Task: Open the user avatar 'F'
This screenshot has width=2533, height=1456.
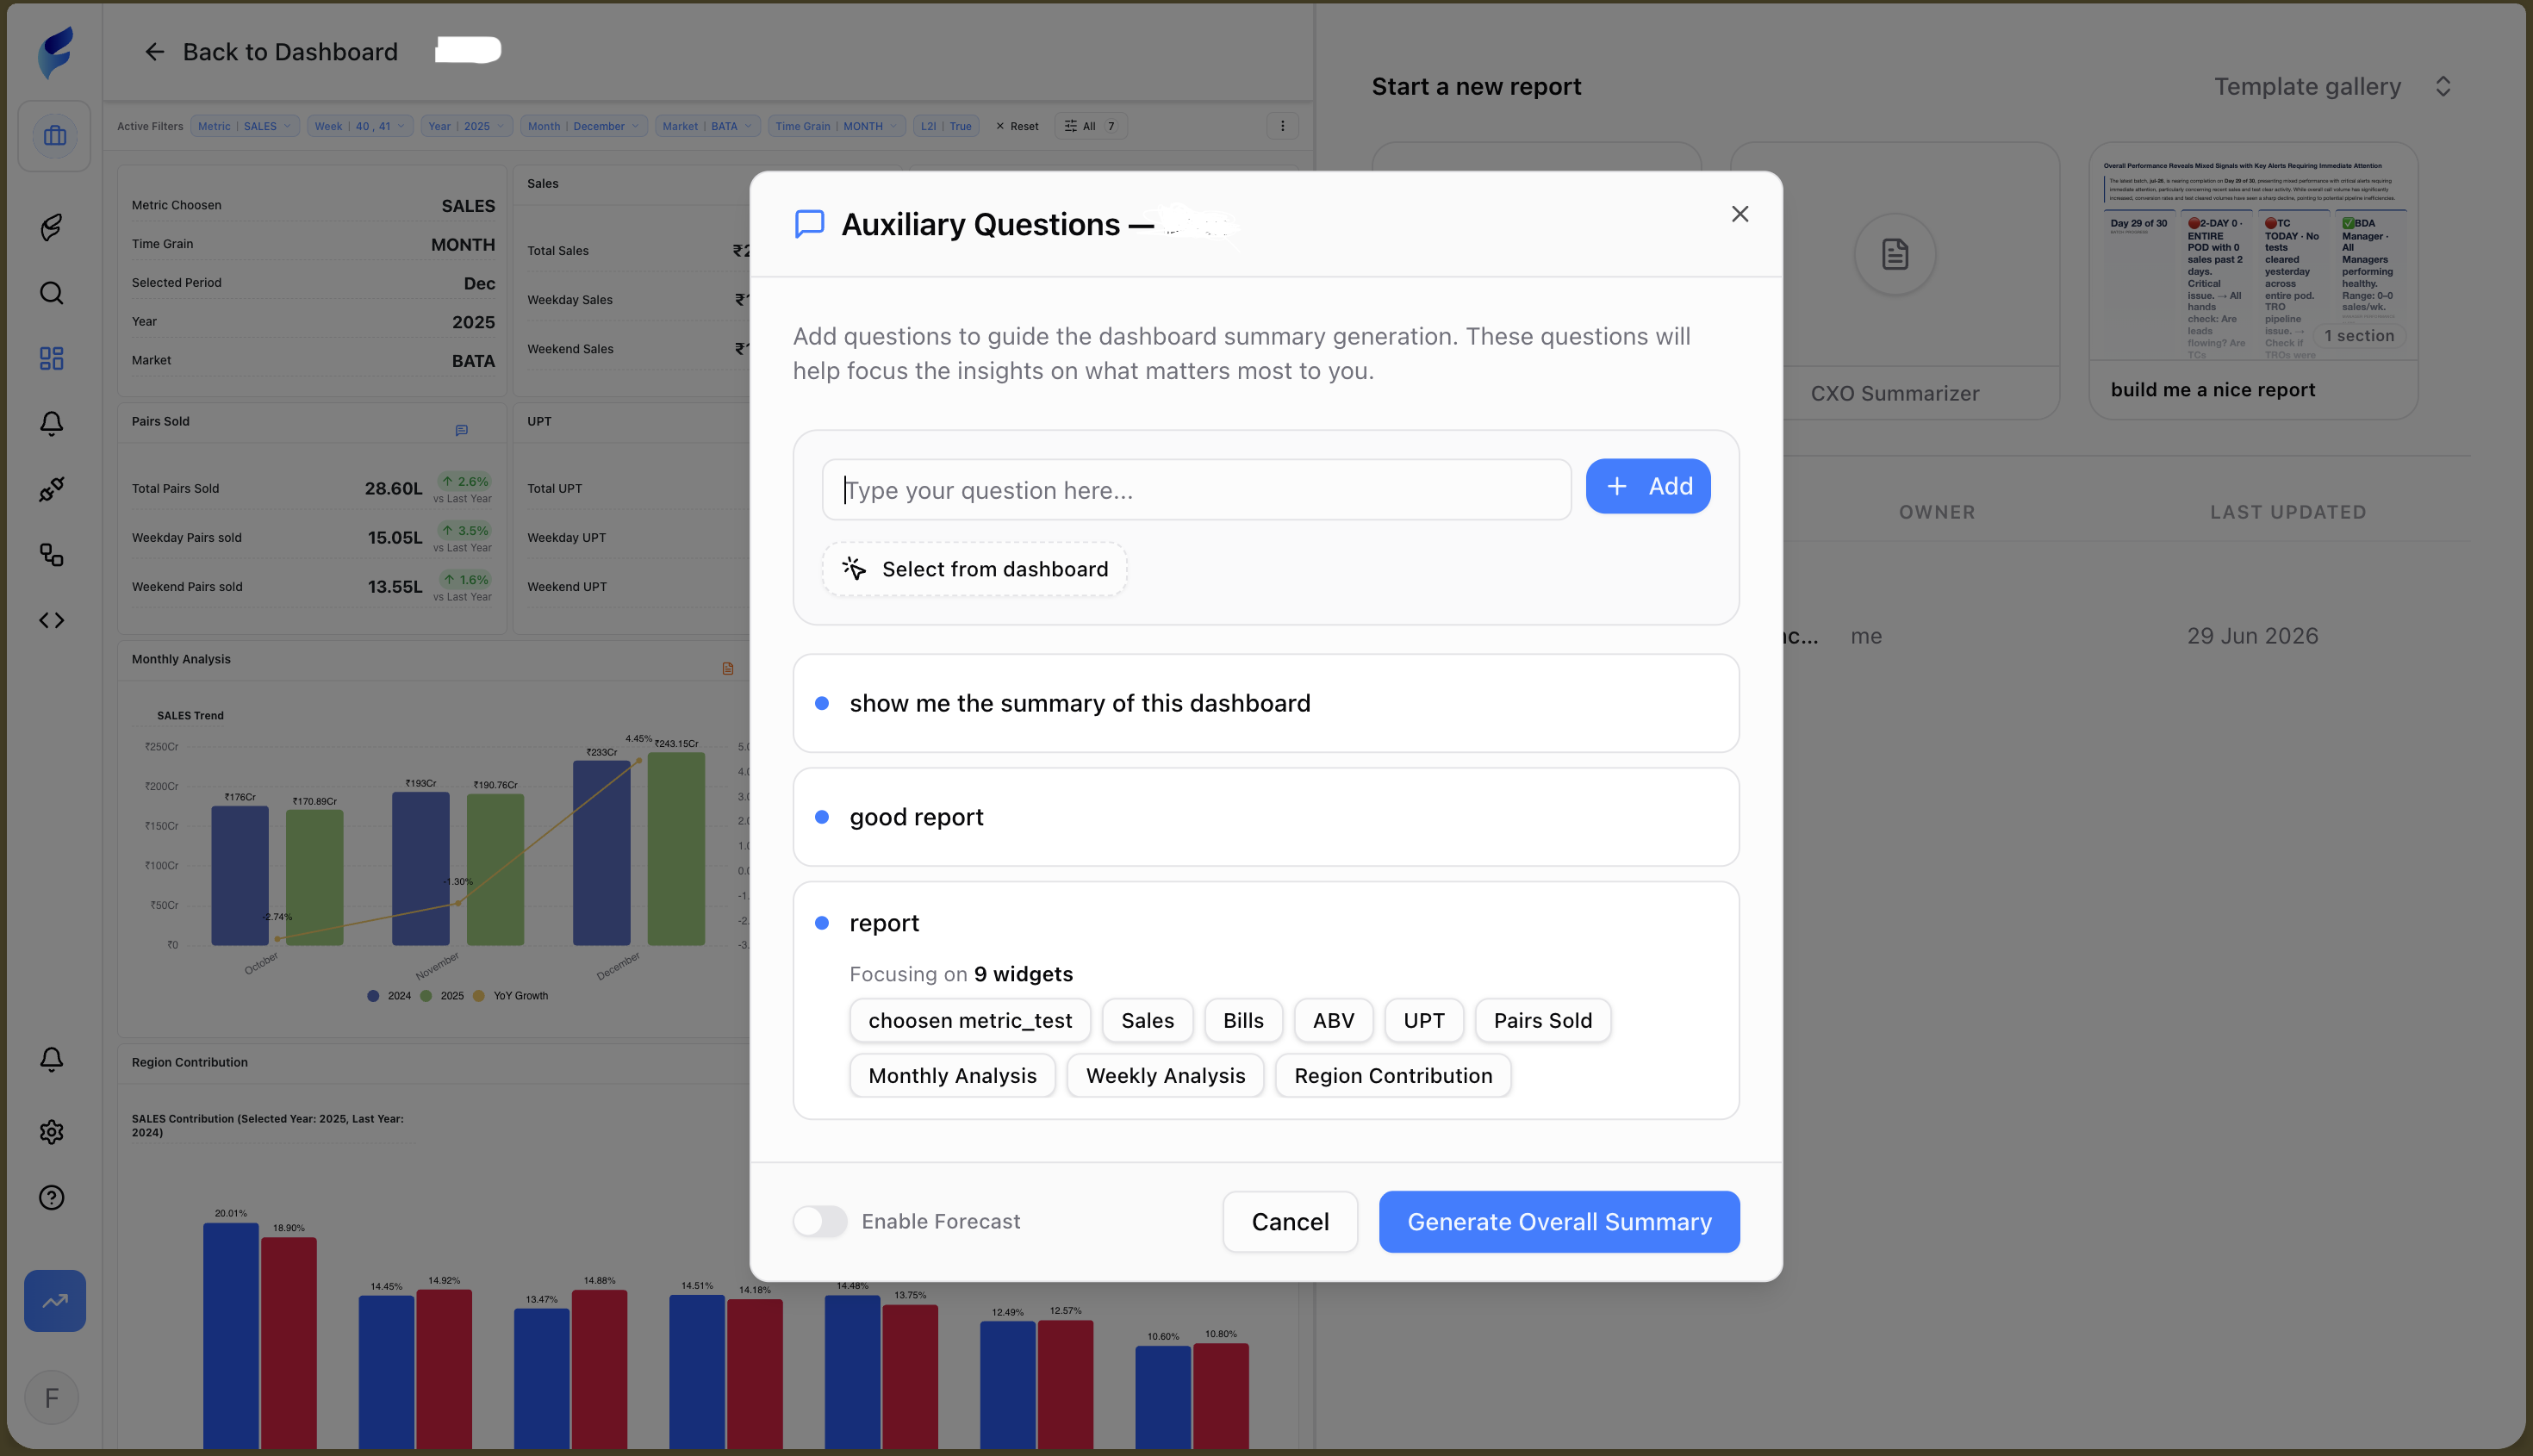Action: point(52,1397)
